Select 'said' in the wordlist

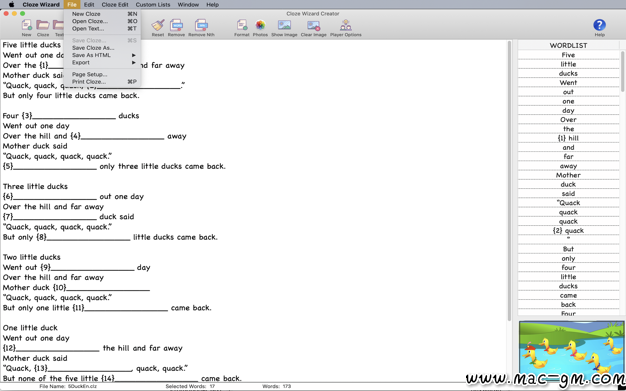click(568, 193)
